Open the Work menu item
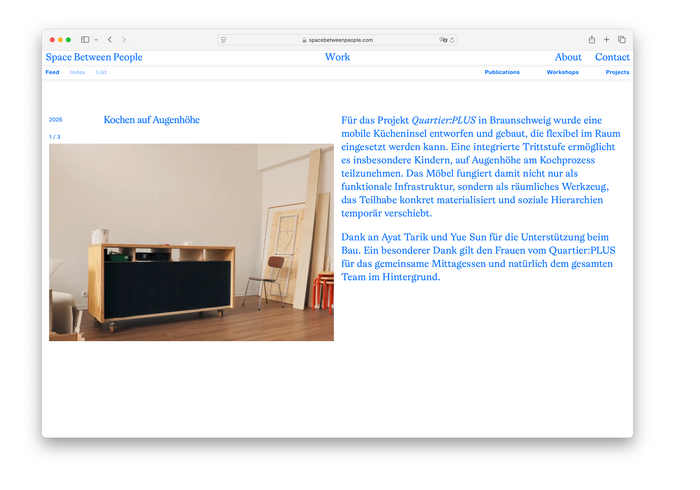700x490 pixels. point(338,57)
